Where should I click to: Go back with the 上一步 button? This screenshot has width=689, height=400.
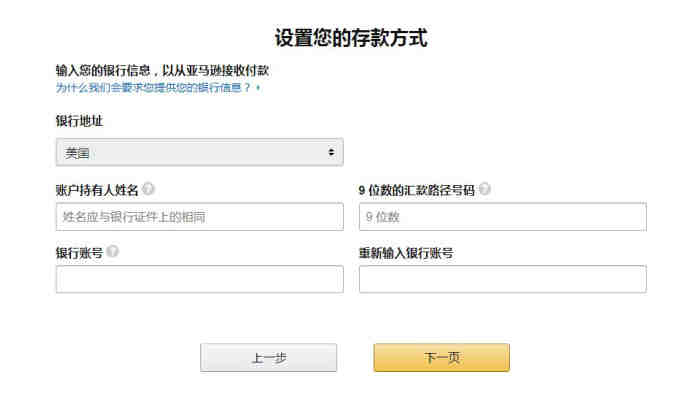tap(268, 358)
